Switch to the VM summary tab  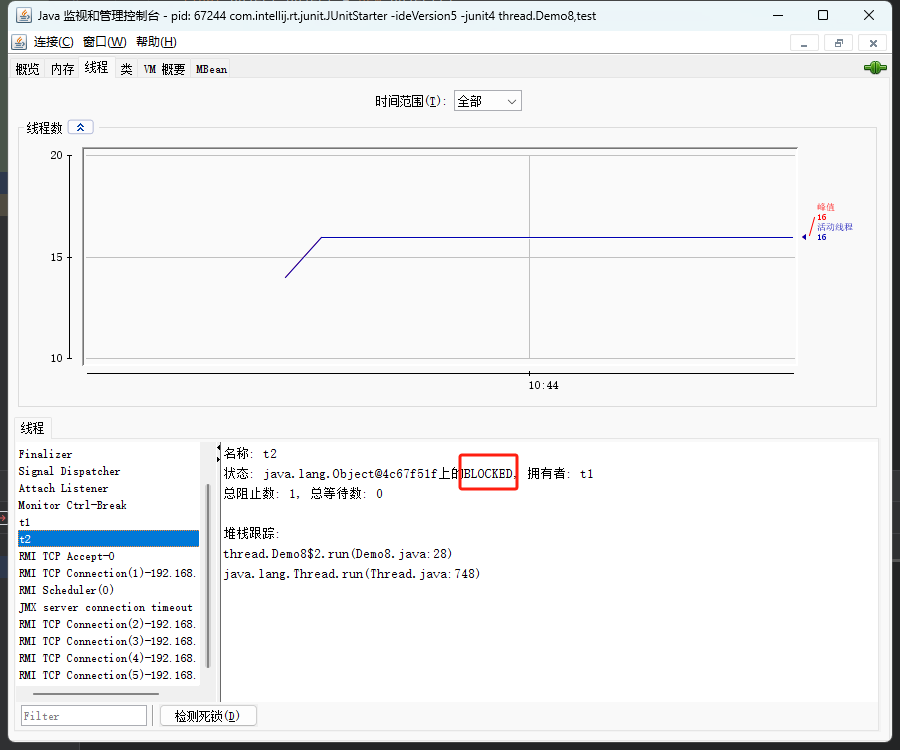pyautogui.click(x=164, y=69)
